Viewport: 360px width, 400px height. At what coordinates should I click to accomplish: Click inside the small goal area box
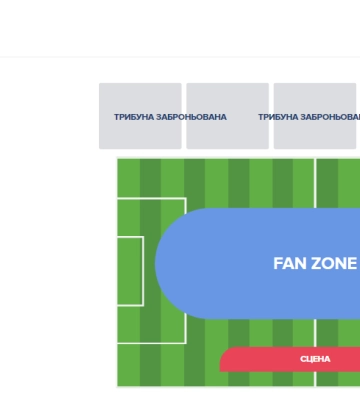(130, 271)
